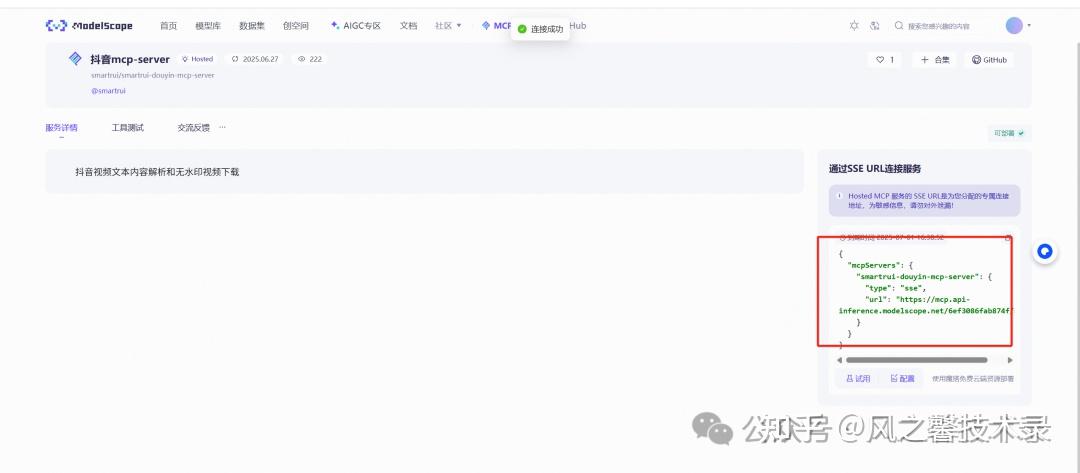This screenshot has width=1080, height=473.
Task: Click the 通过SSE URL连接服务 heading
Action: click(875, 169)
